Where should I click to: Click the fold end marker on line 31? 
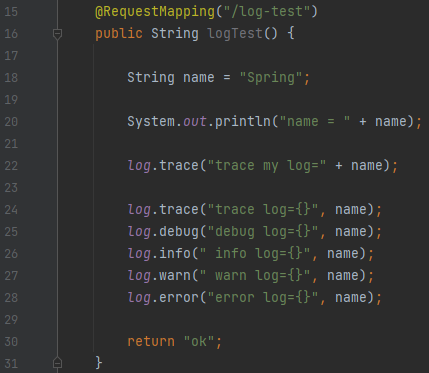coord(57,362)
